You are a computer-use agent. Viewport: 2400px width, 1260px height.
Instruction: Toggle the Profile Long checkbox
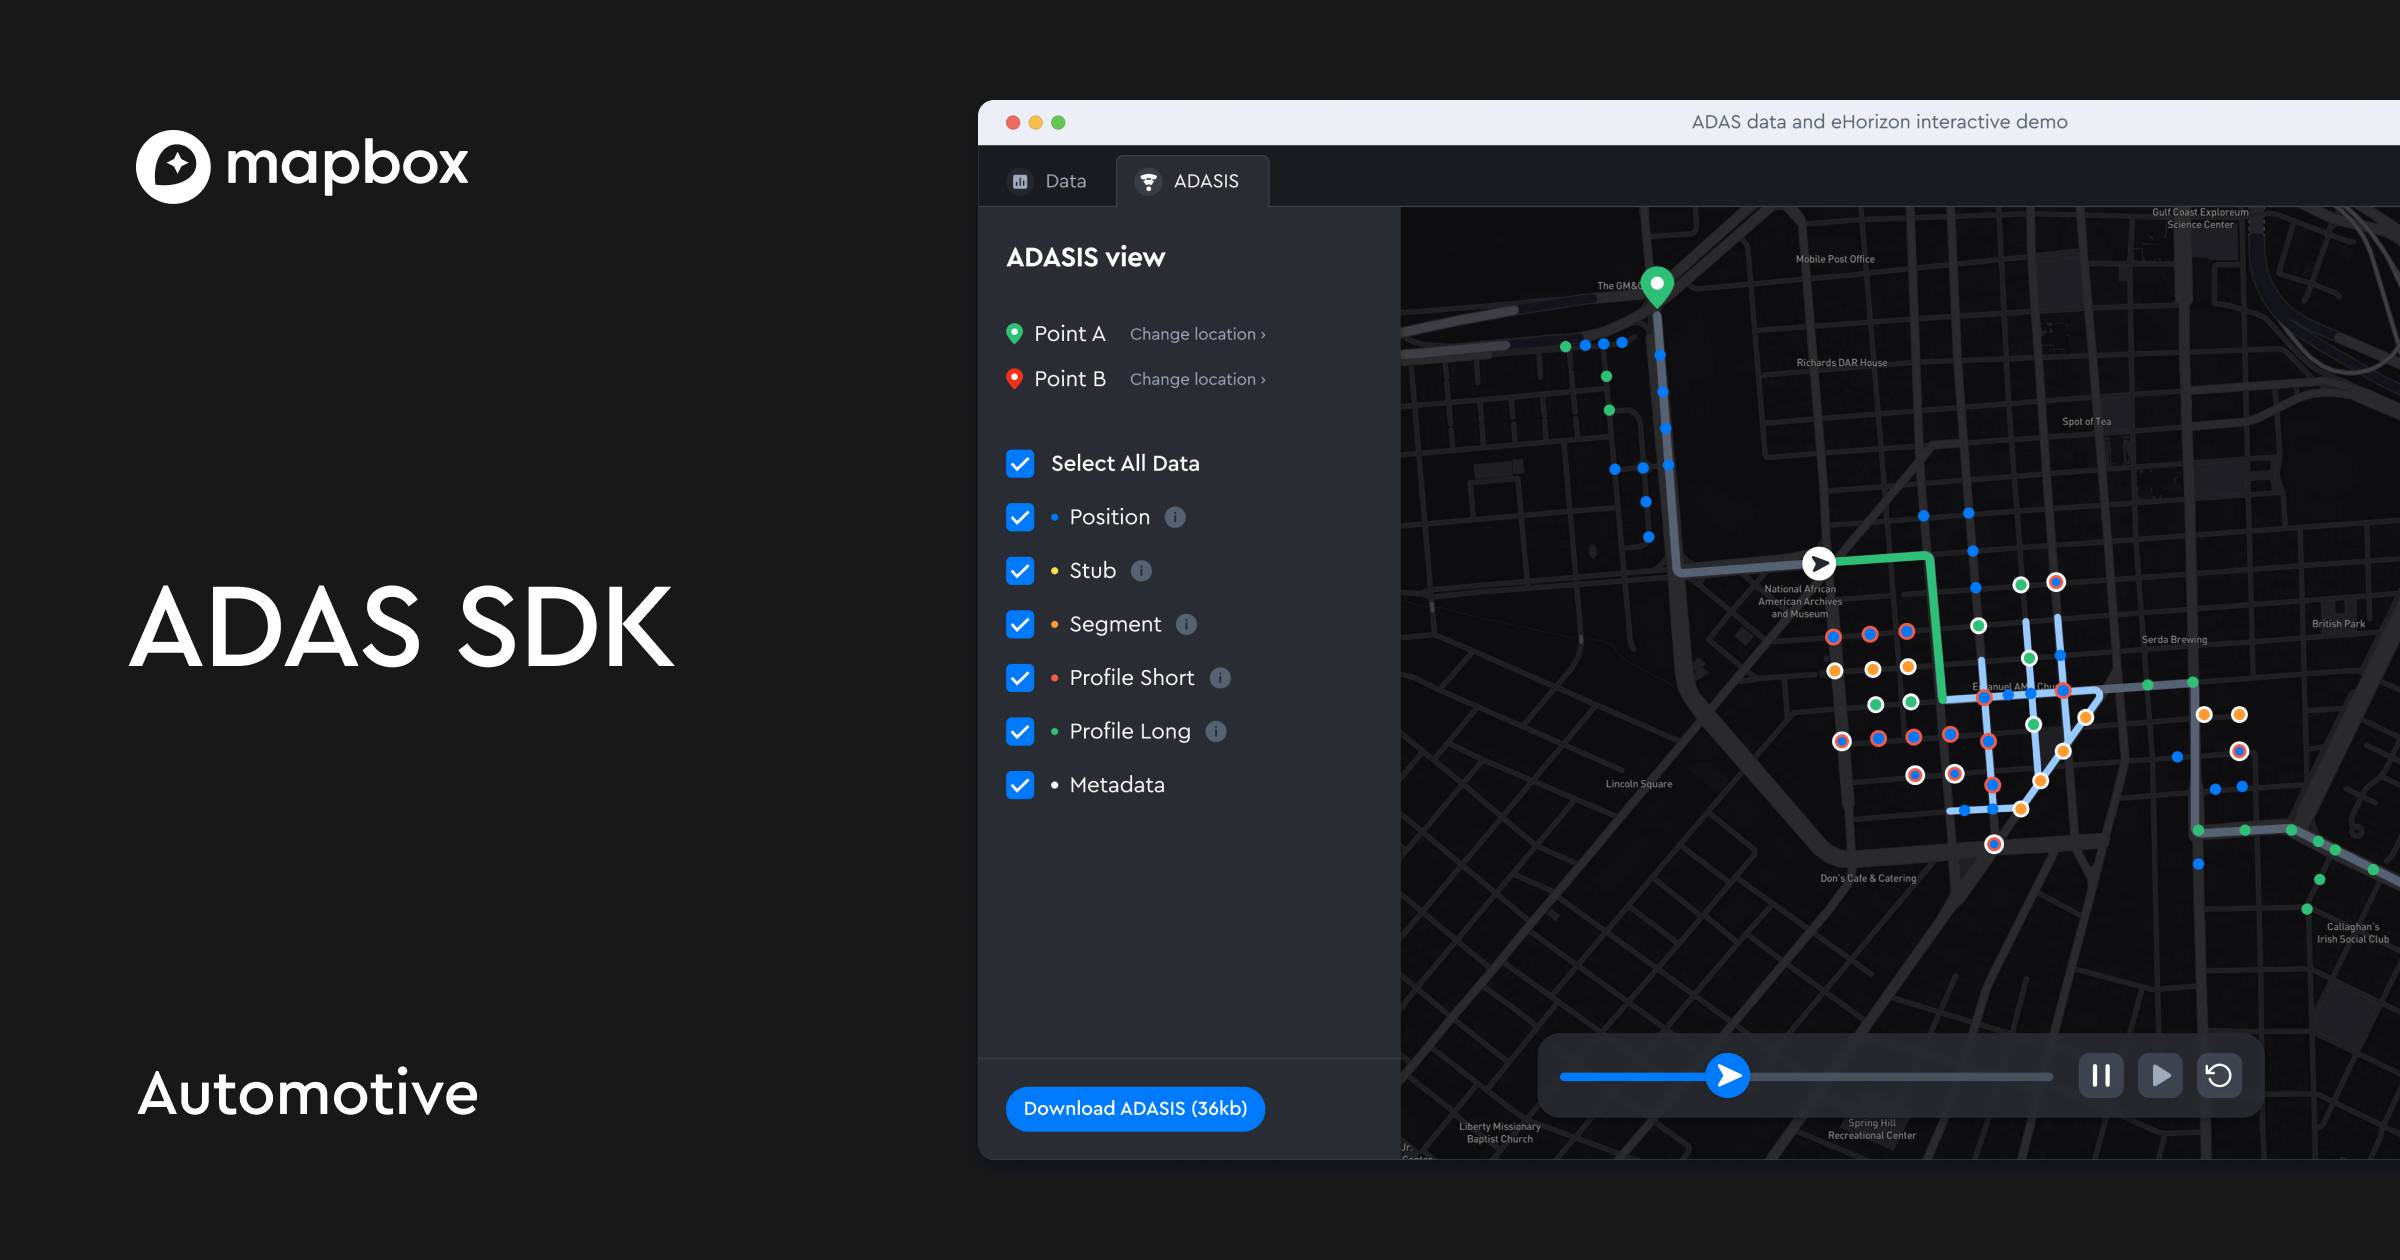click(x=1019, y=732)
